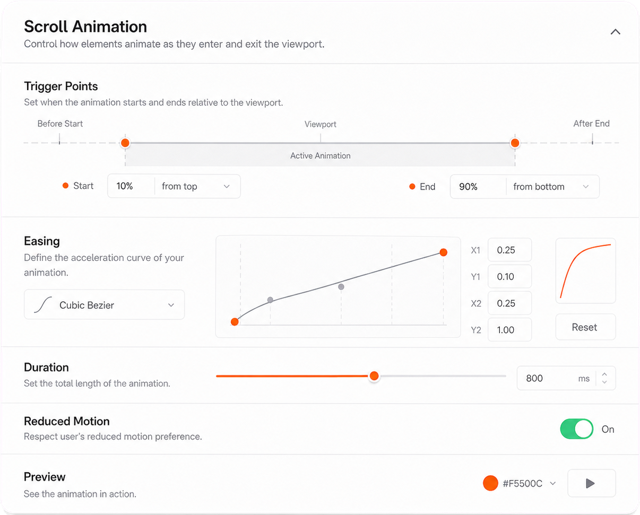Click the Duration slider thumb

374,376
